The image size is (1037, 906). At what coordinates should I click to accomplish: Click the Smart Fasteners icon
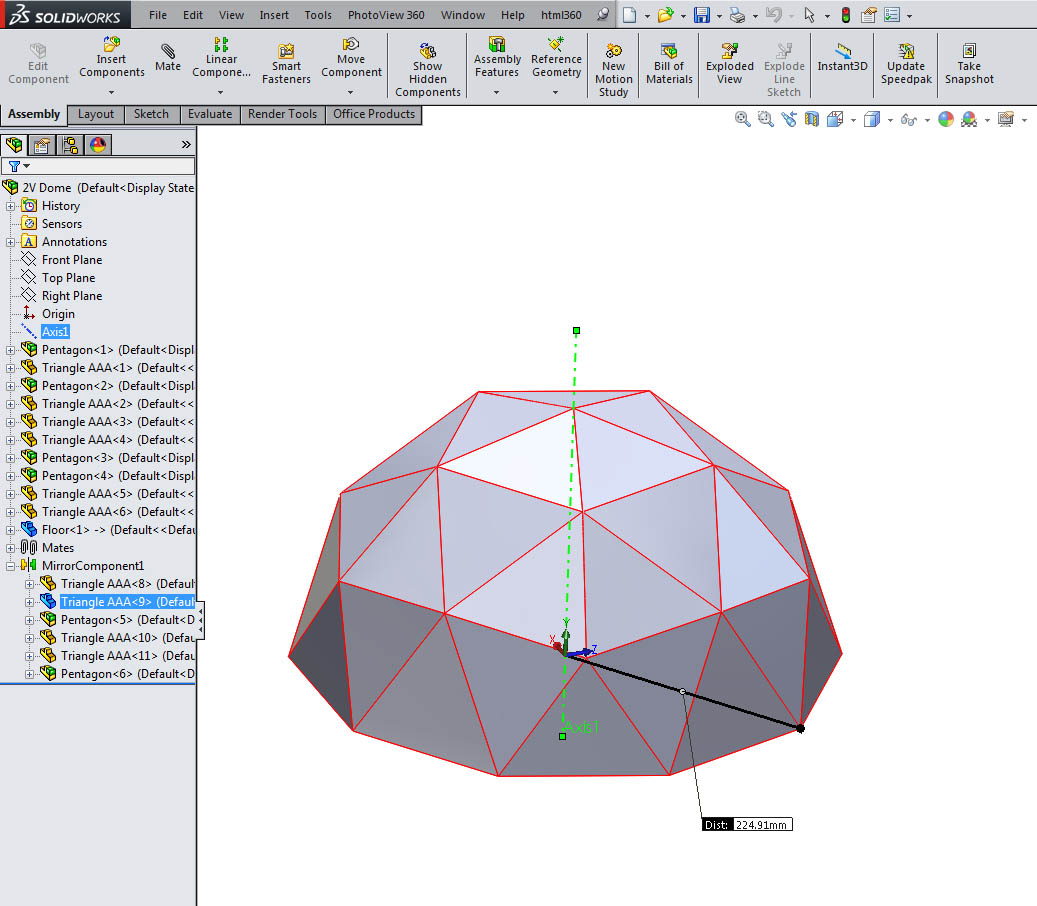pyautogui.click(x=286, y=64)
